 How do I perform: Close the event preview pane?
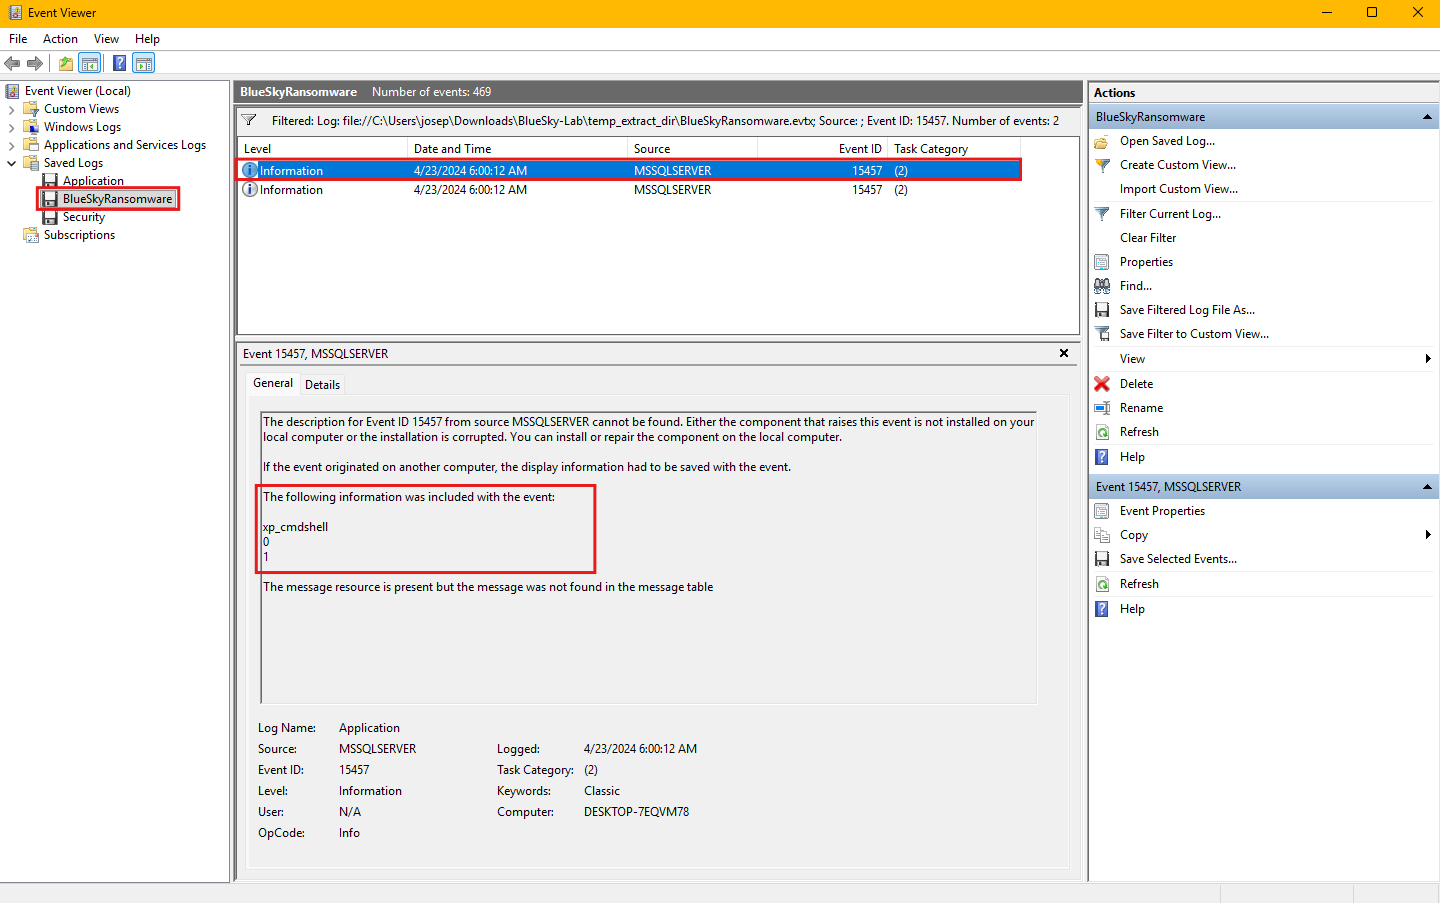coord(1064,353)
